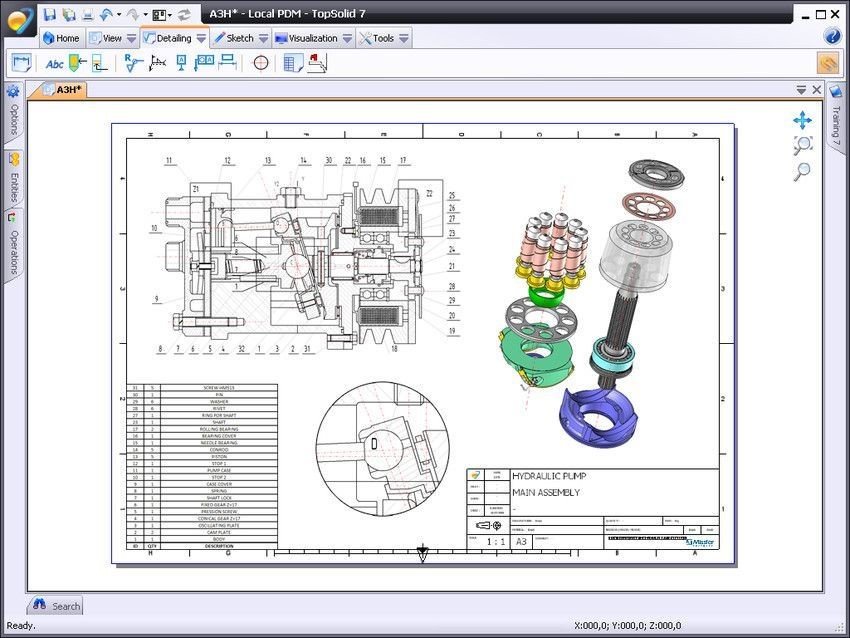Click the X:000,0; Y:000,0; Z:000,0 coordinates readout

click(628, 626)
